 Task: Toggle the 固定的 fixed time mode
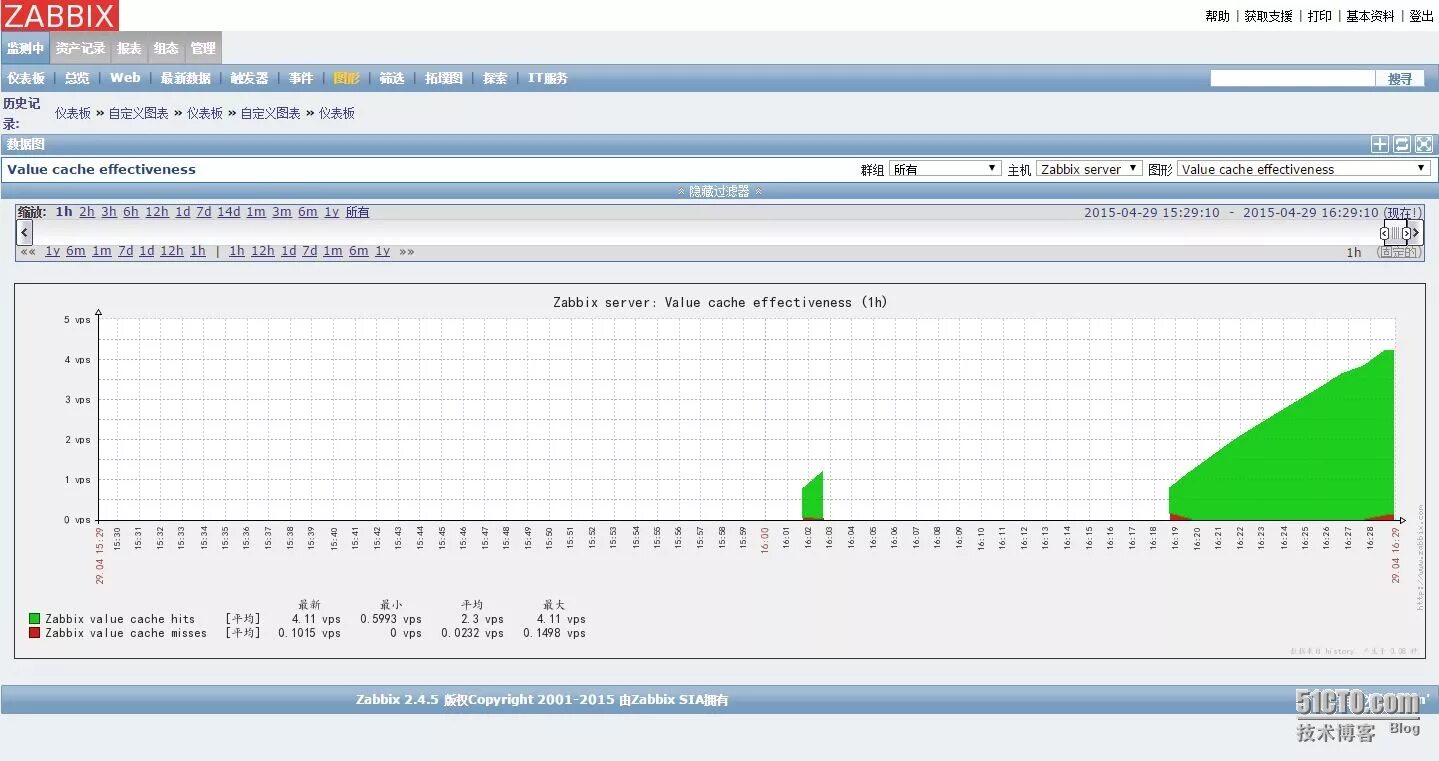(1397, 252)
